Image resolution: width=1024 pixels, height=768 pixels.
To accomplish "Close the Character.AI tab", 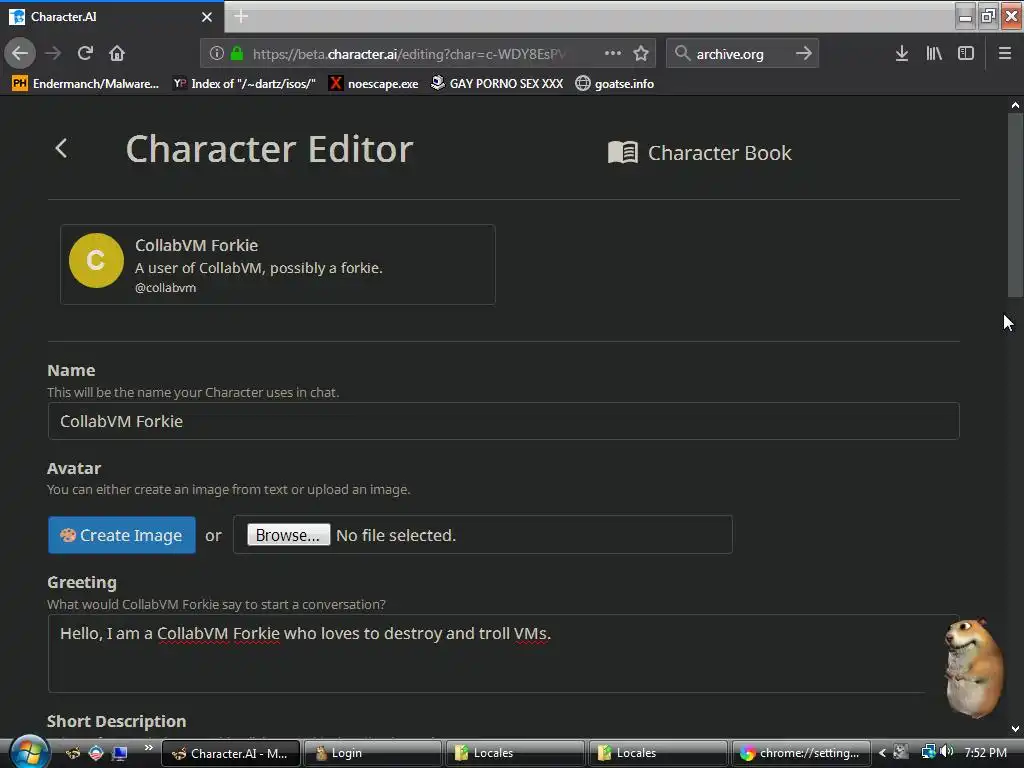I will pos(207,17).
